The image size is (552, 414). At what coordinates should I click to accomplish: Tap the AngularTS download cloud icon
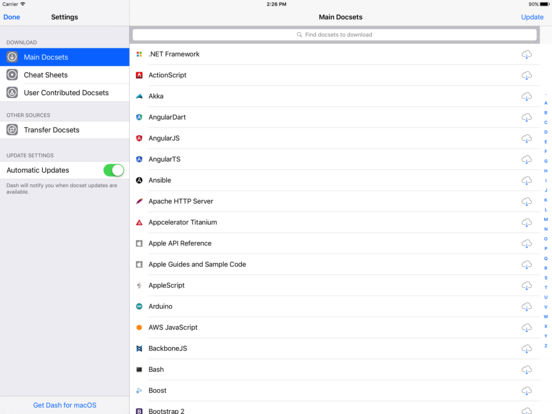526,159
